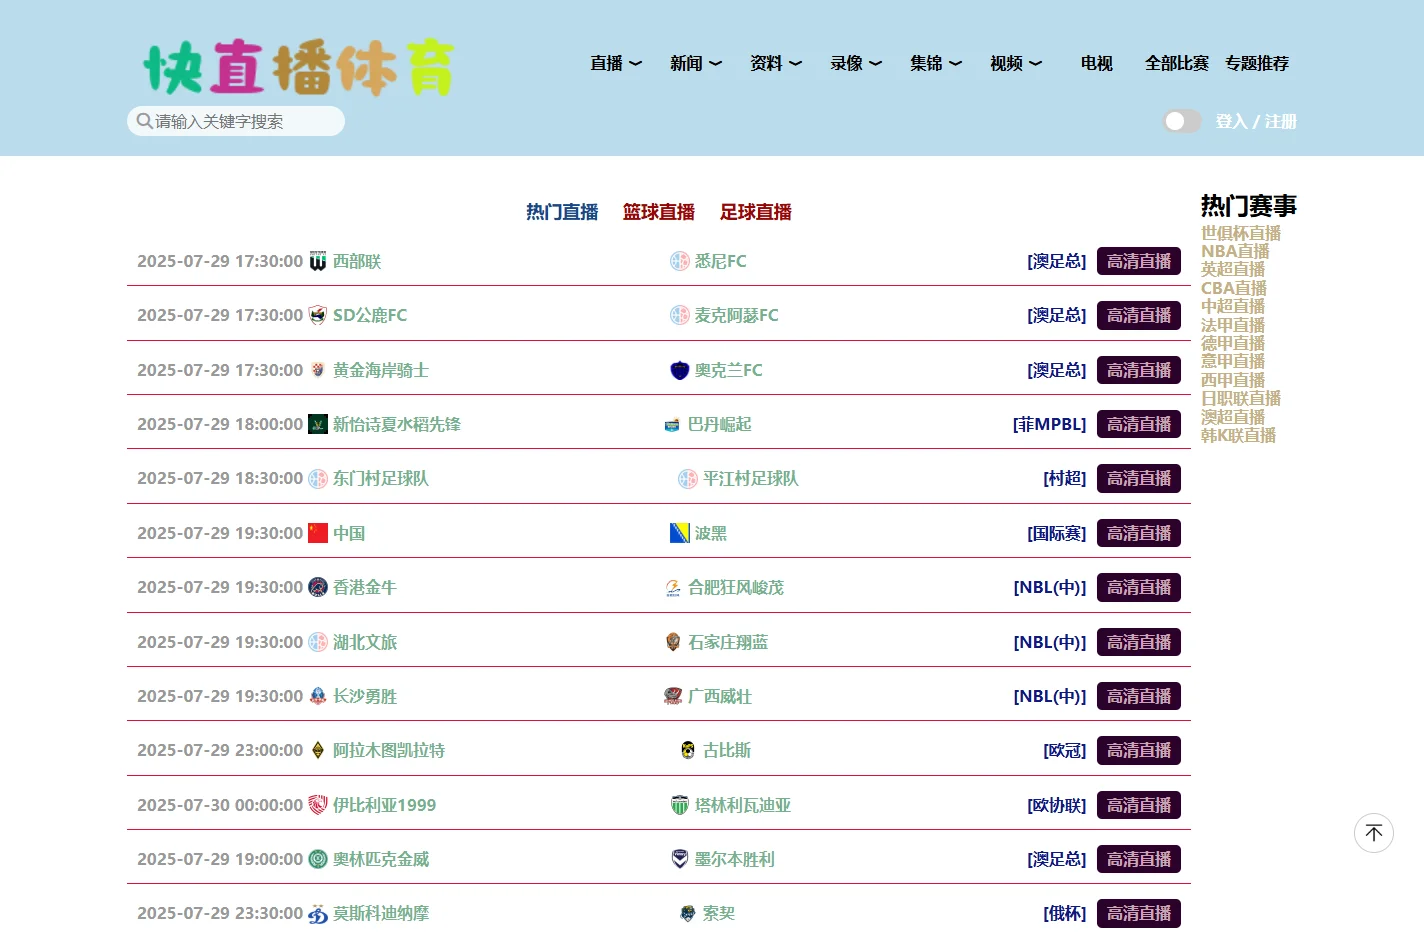Viewport: 1424px width, 933px height.
Task: Click the 莫斯科迪纳摩 club badge
Action: pyautogui.click(x=318, y=913)
